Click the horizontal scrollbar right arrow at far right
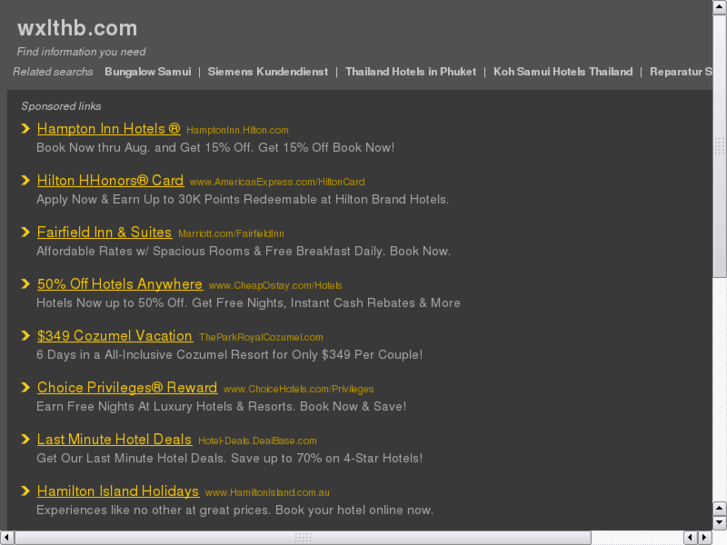The image size is (727, 545). (x=705, y=538)
